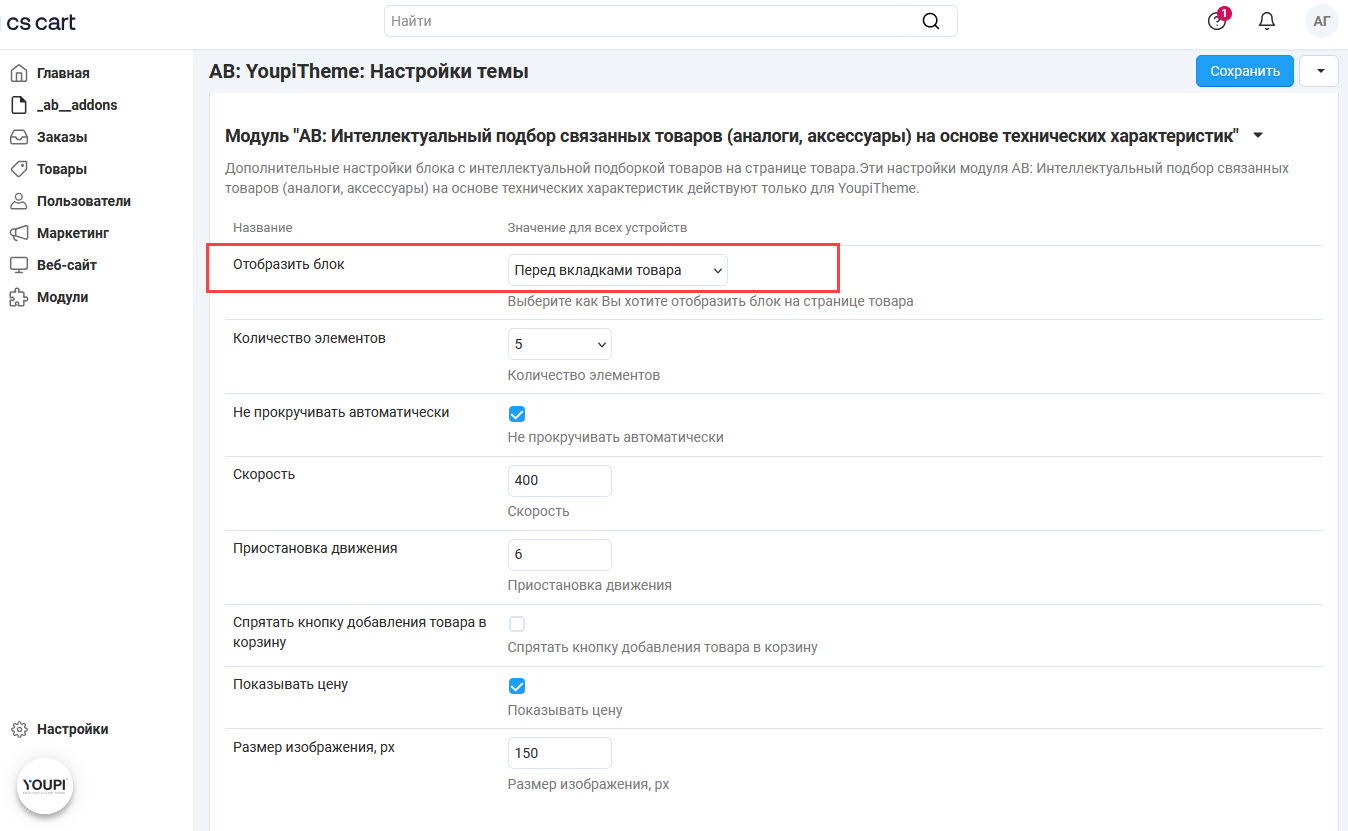Click hint 'Выберите как Вы хотите отобразить блок'

click(711, 301)
